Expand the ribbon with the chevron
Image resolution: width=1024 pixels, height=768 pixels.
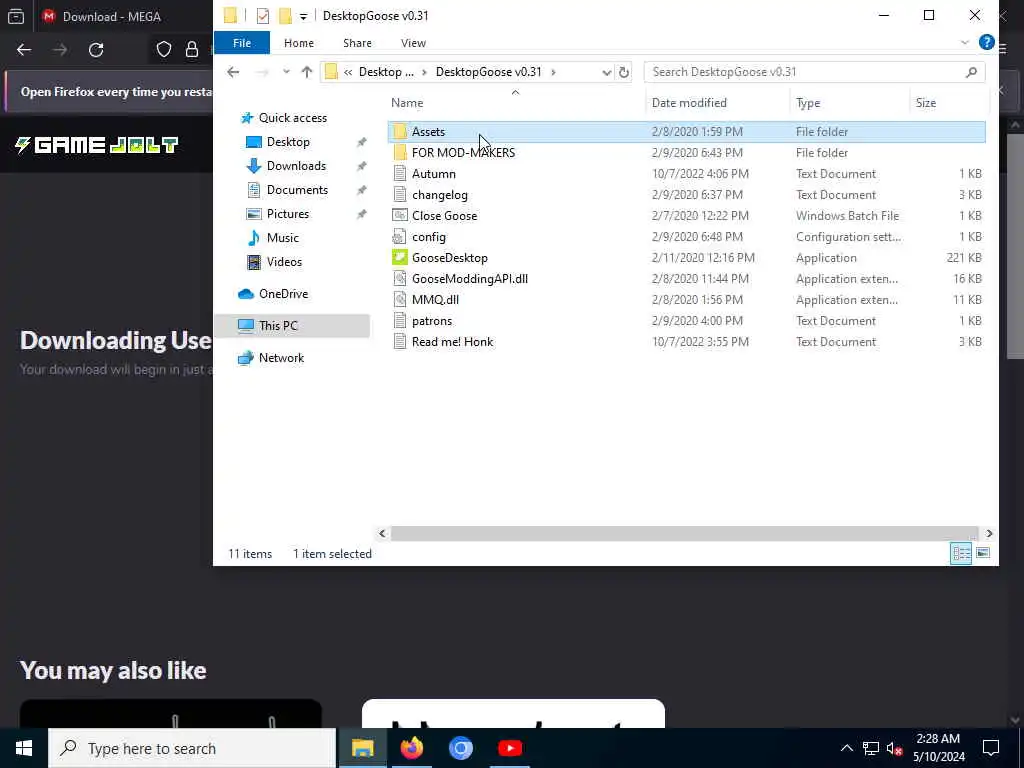click(965, 42)
